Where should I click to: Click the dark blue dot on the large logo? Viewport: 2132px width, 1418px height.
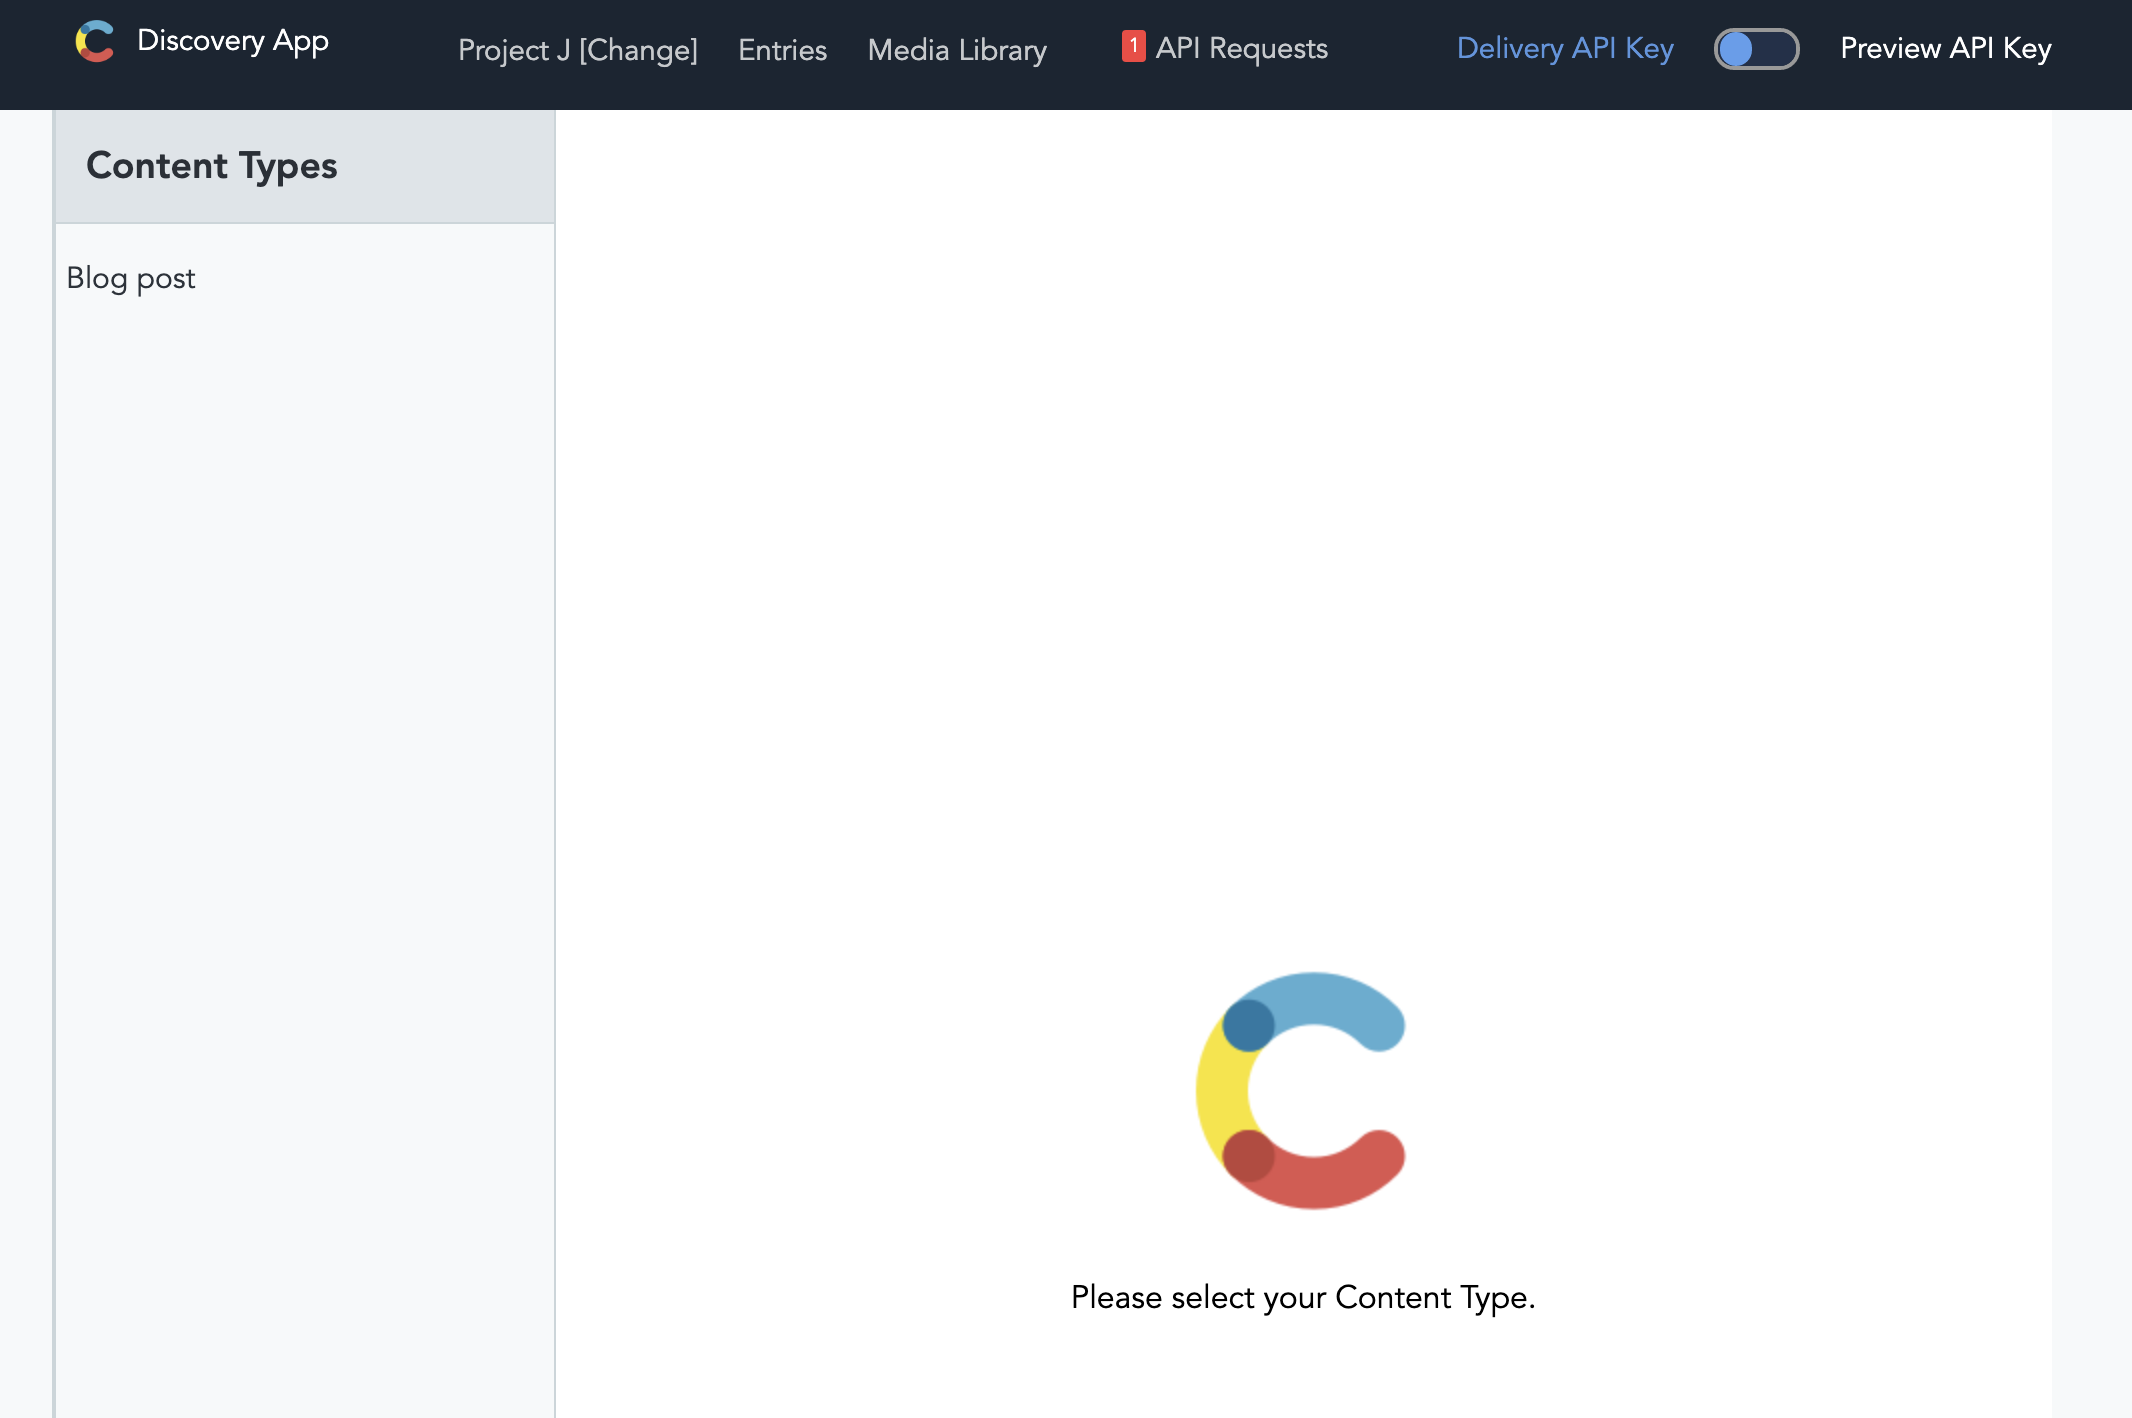[x=1248, y=1025]
